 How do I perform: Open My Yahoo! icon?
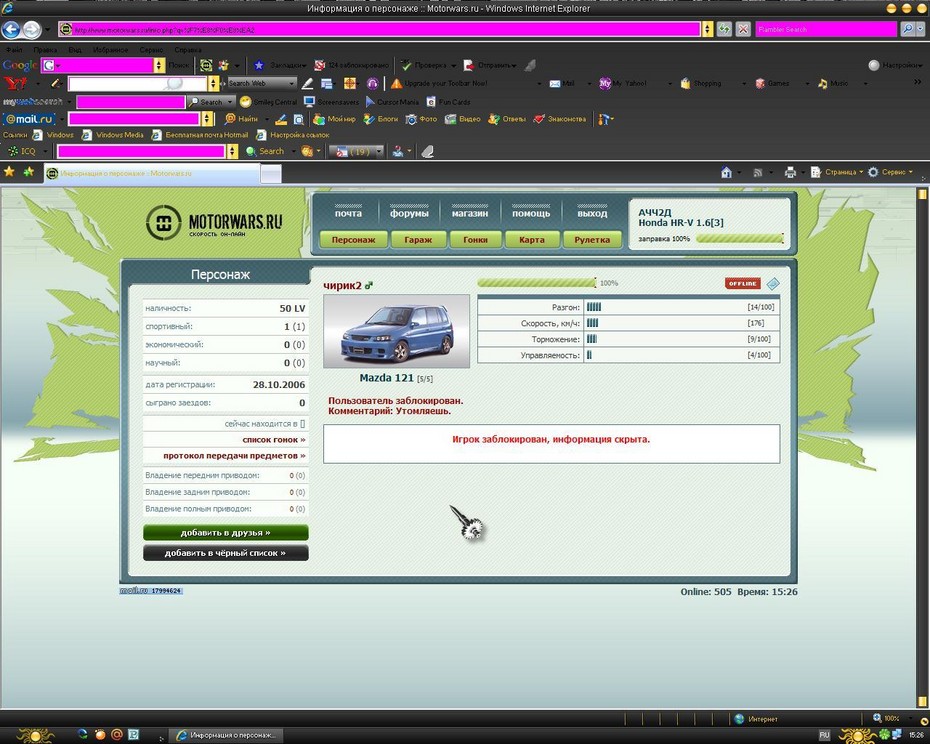coord(605,84)
